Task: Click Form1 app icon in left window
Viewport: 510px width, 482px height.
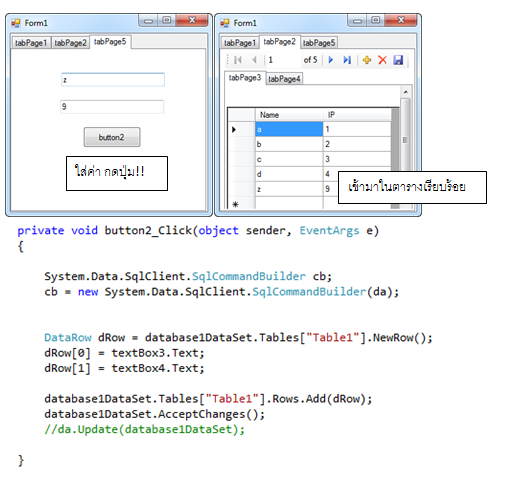Action: point(16,23)
